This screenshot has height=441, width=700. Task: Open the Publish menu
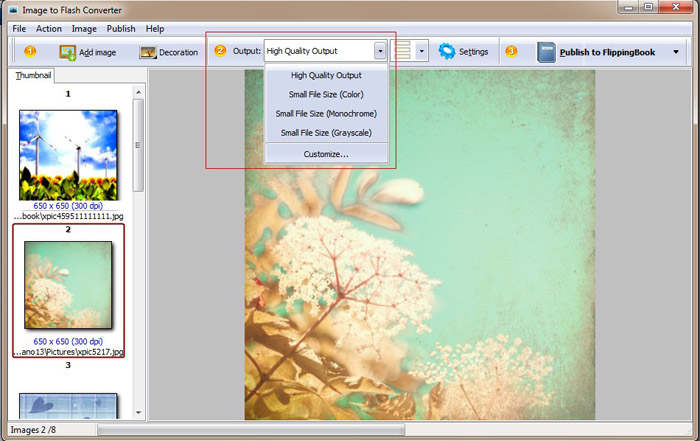click(121, 29)
